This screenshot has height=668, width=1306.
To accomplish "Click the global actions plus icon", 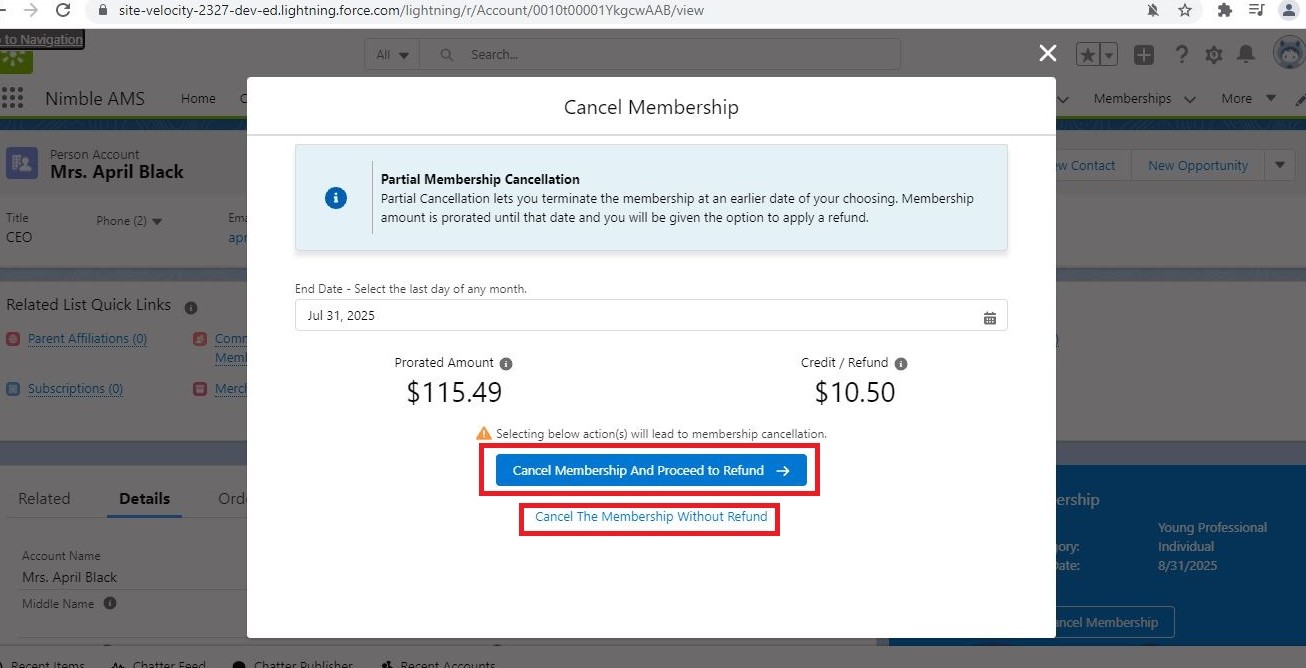I will coord(1144,55).
